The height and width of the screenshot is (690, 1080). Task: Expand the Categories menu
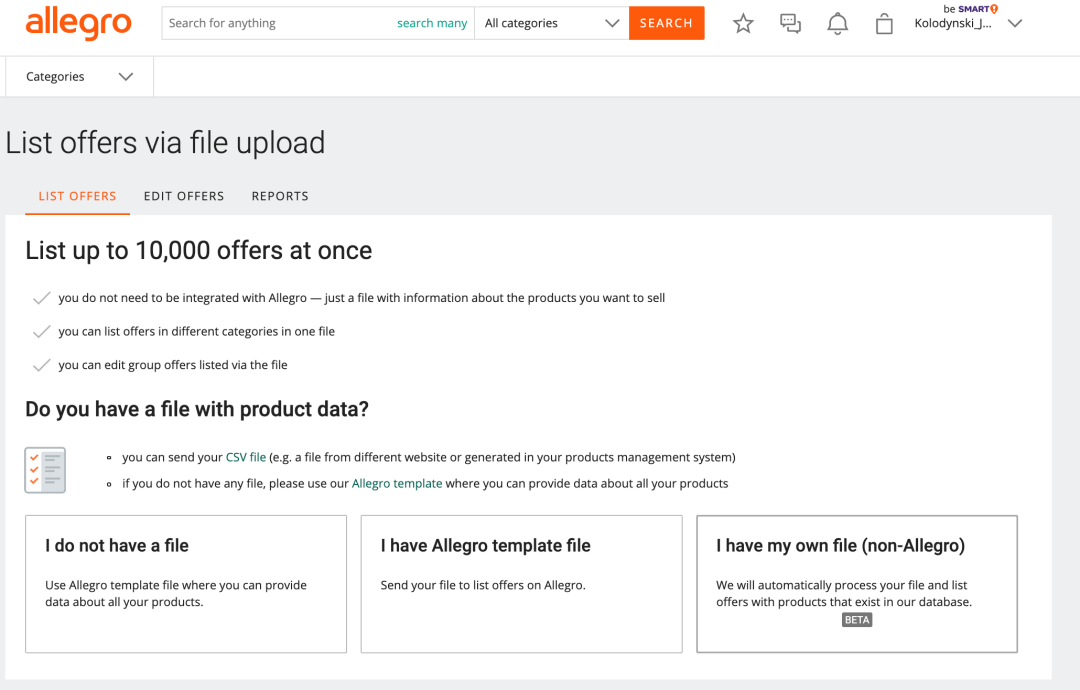(79, 77)
